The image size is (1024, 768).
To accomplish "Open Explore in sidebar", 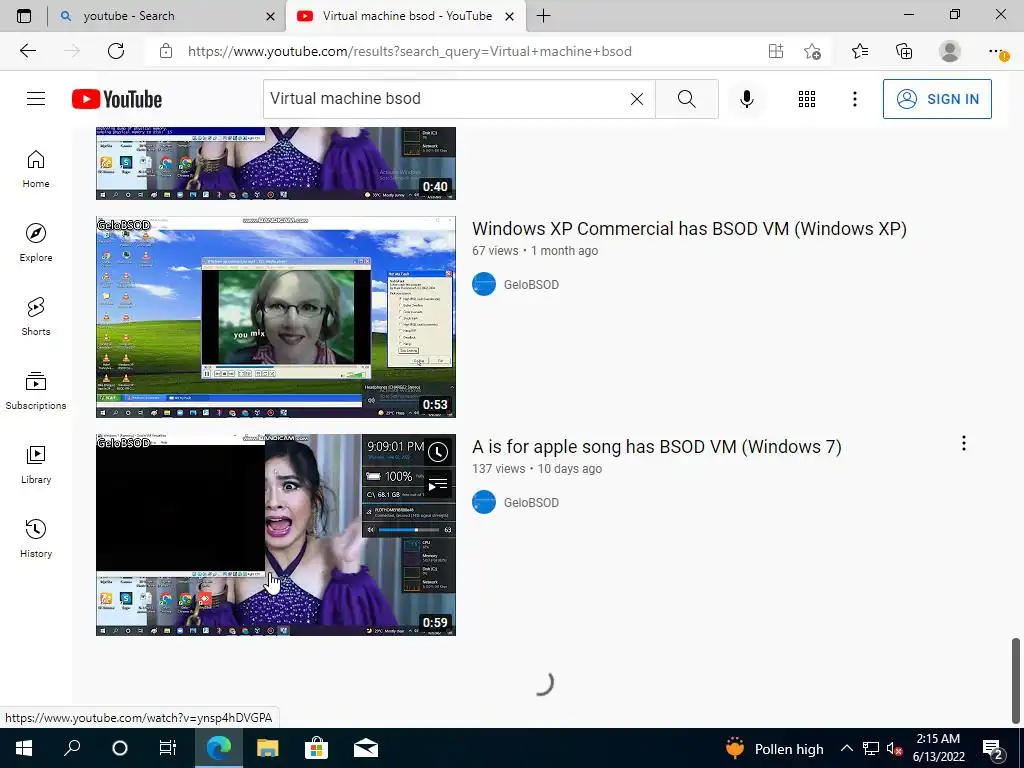I will click(x=36, y=243).
